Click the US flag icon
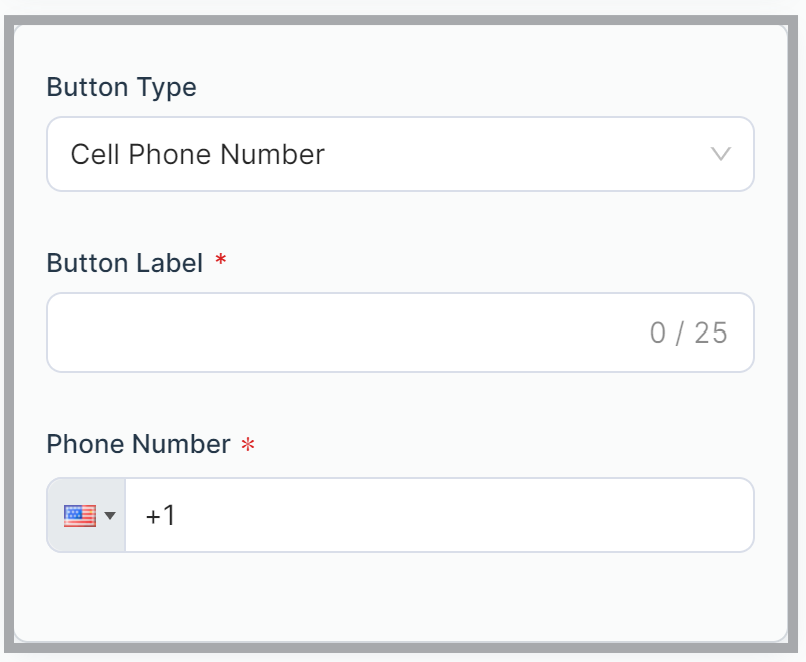Image resolution: width=806 pixels, height=662 pixels. click(x=80, y=516)
